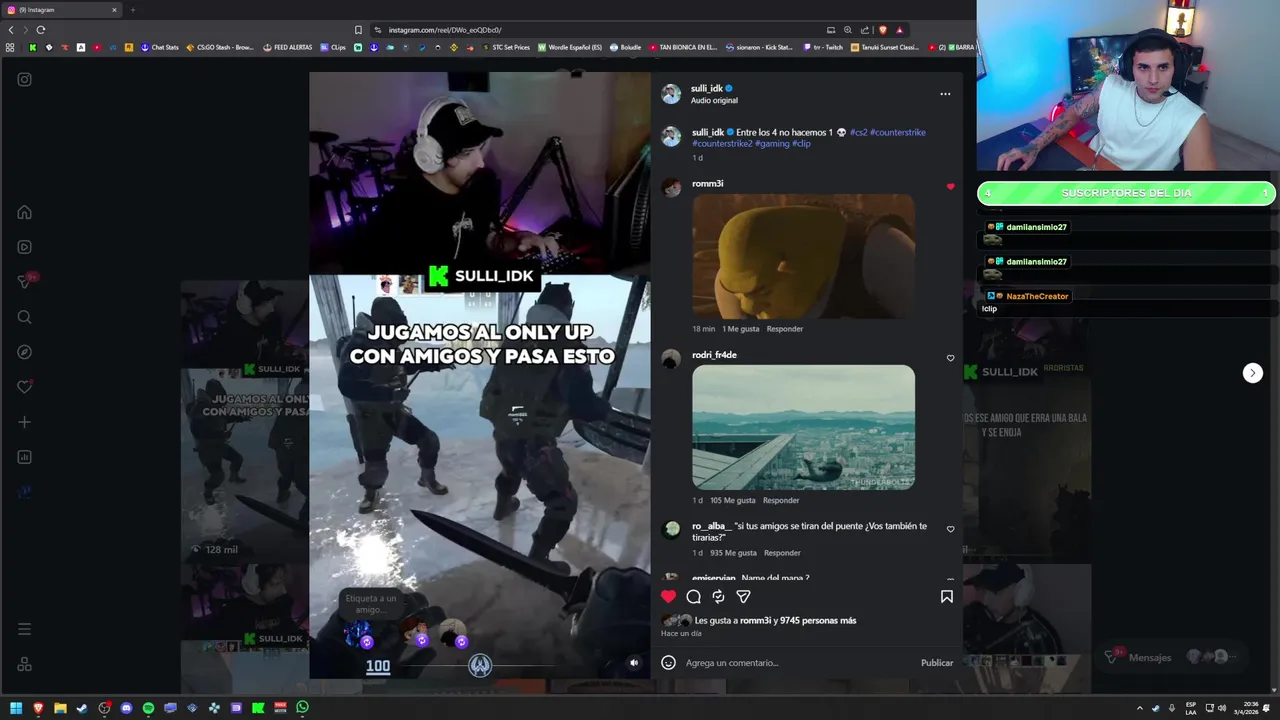Focus the Agrega un comentario field
Viewport: 1280px width, 720px height.
800,663
